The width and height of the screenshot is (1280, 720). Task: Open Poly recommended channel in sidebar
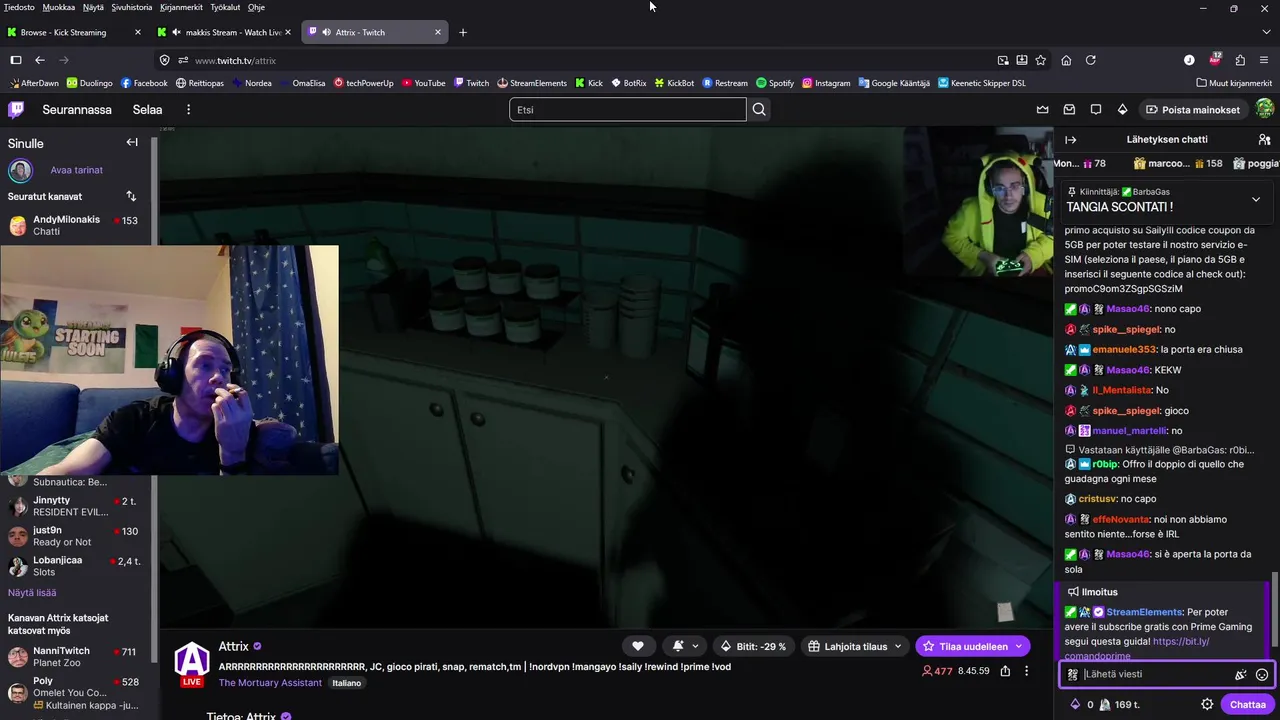[76, 692]
